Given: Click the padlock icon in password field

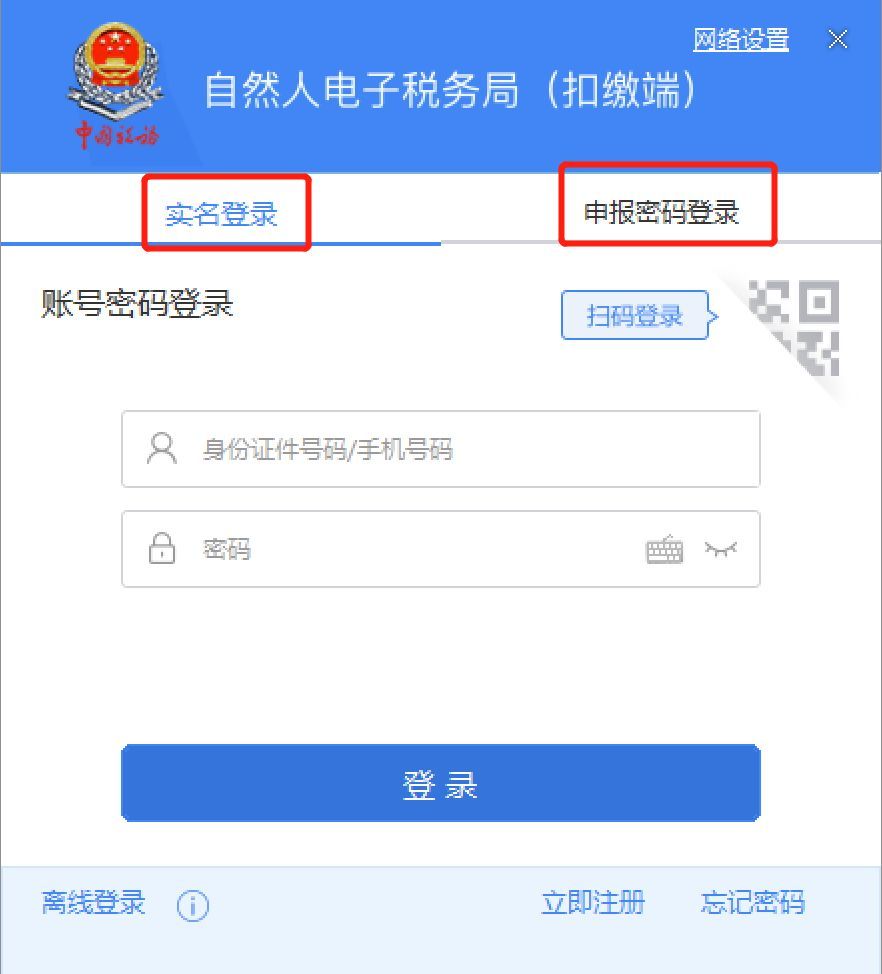Looking at the screenshot, I should point(161,548).
